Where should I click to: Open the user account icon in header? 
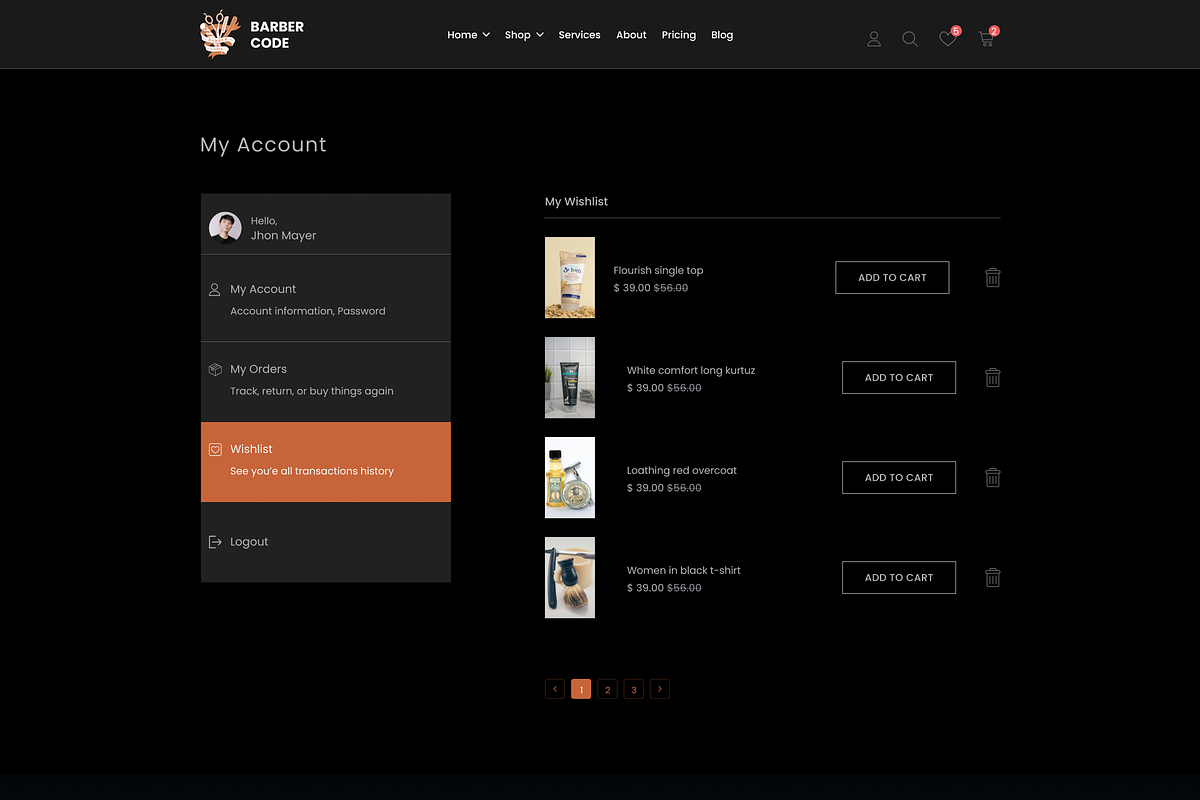click(874, 39)
